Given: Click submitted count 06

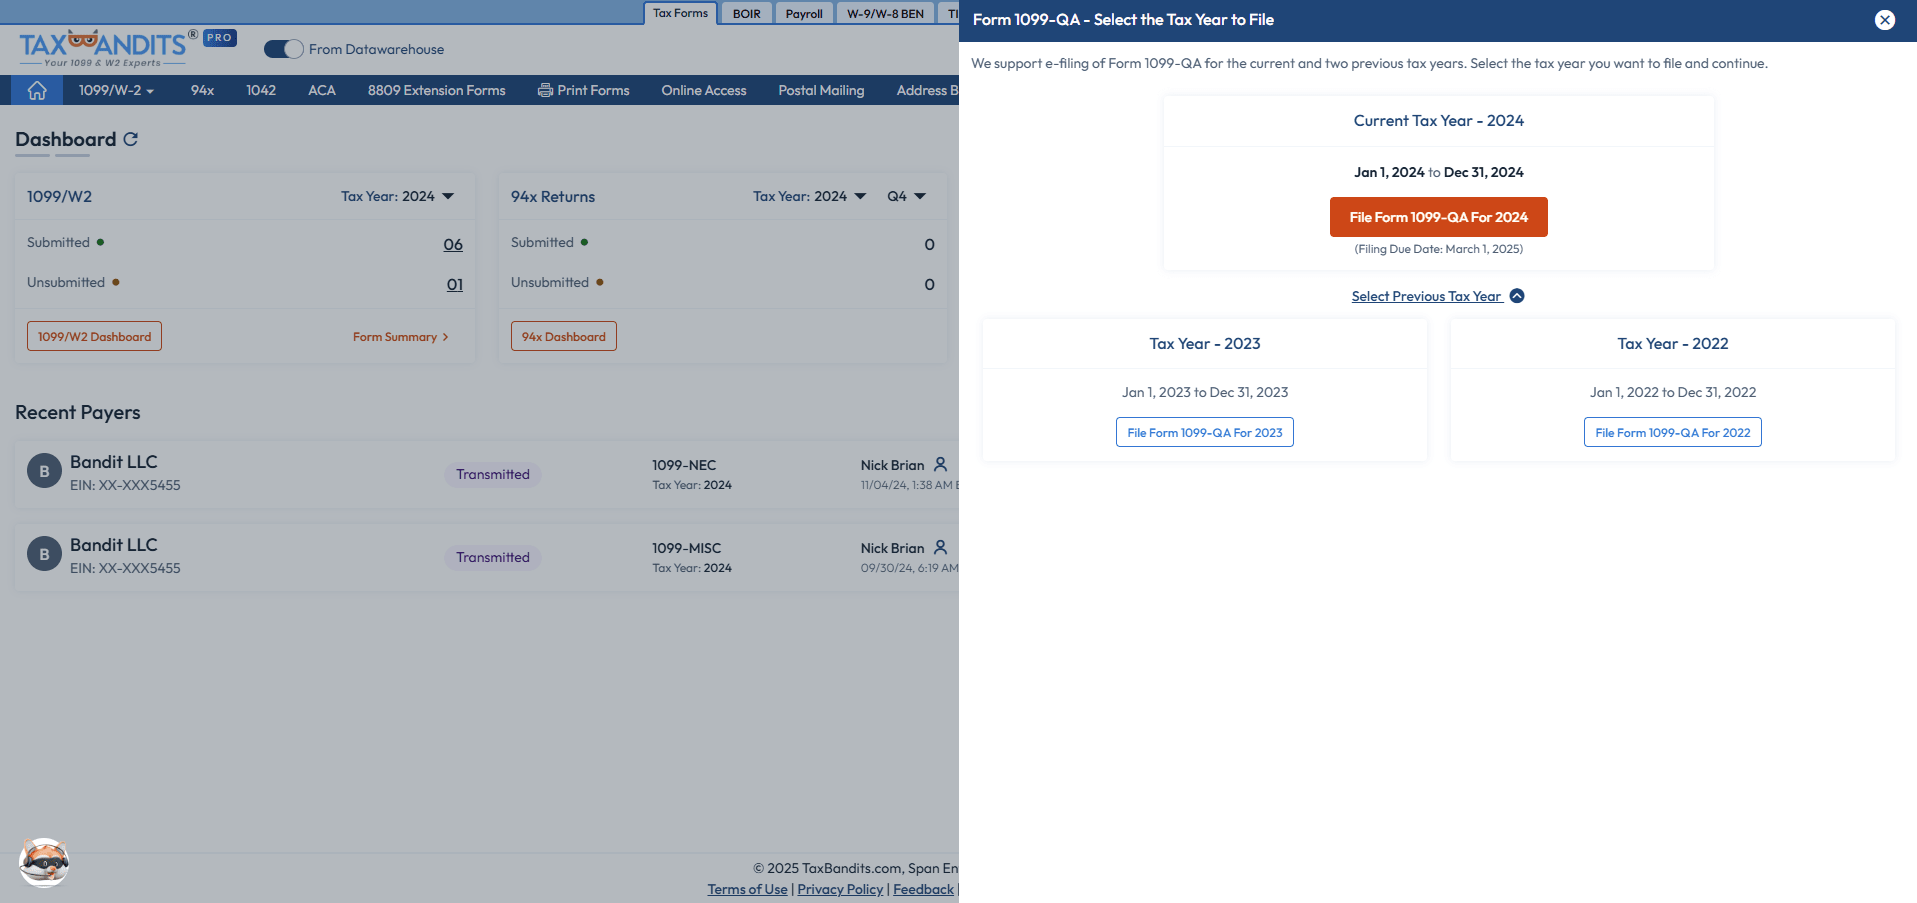Looking at the screenshot, I should (453, 244).
